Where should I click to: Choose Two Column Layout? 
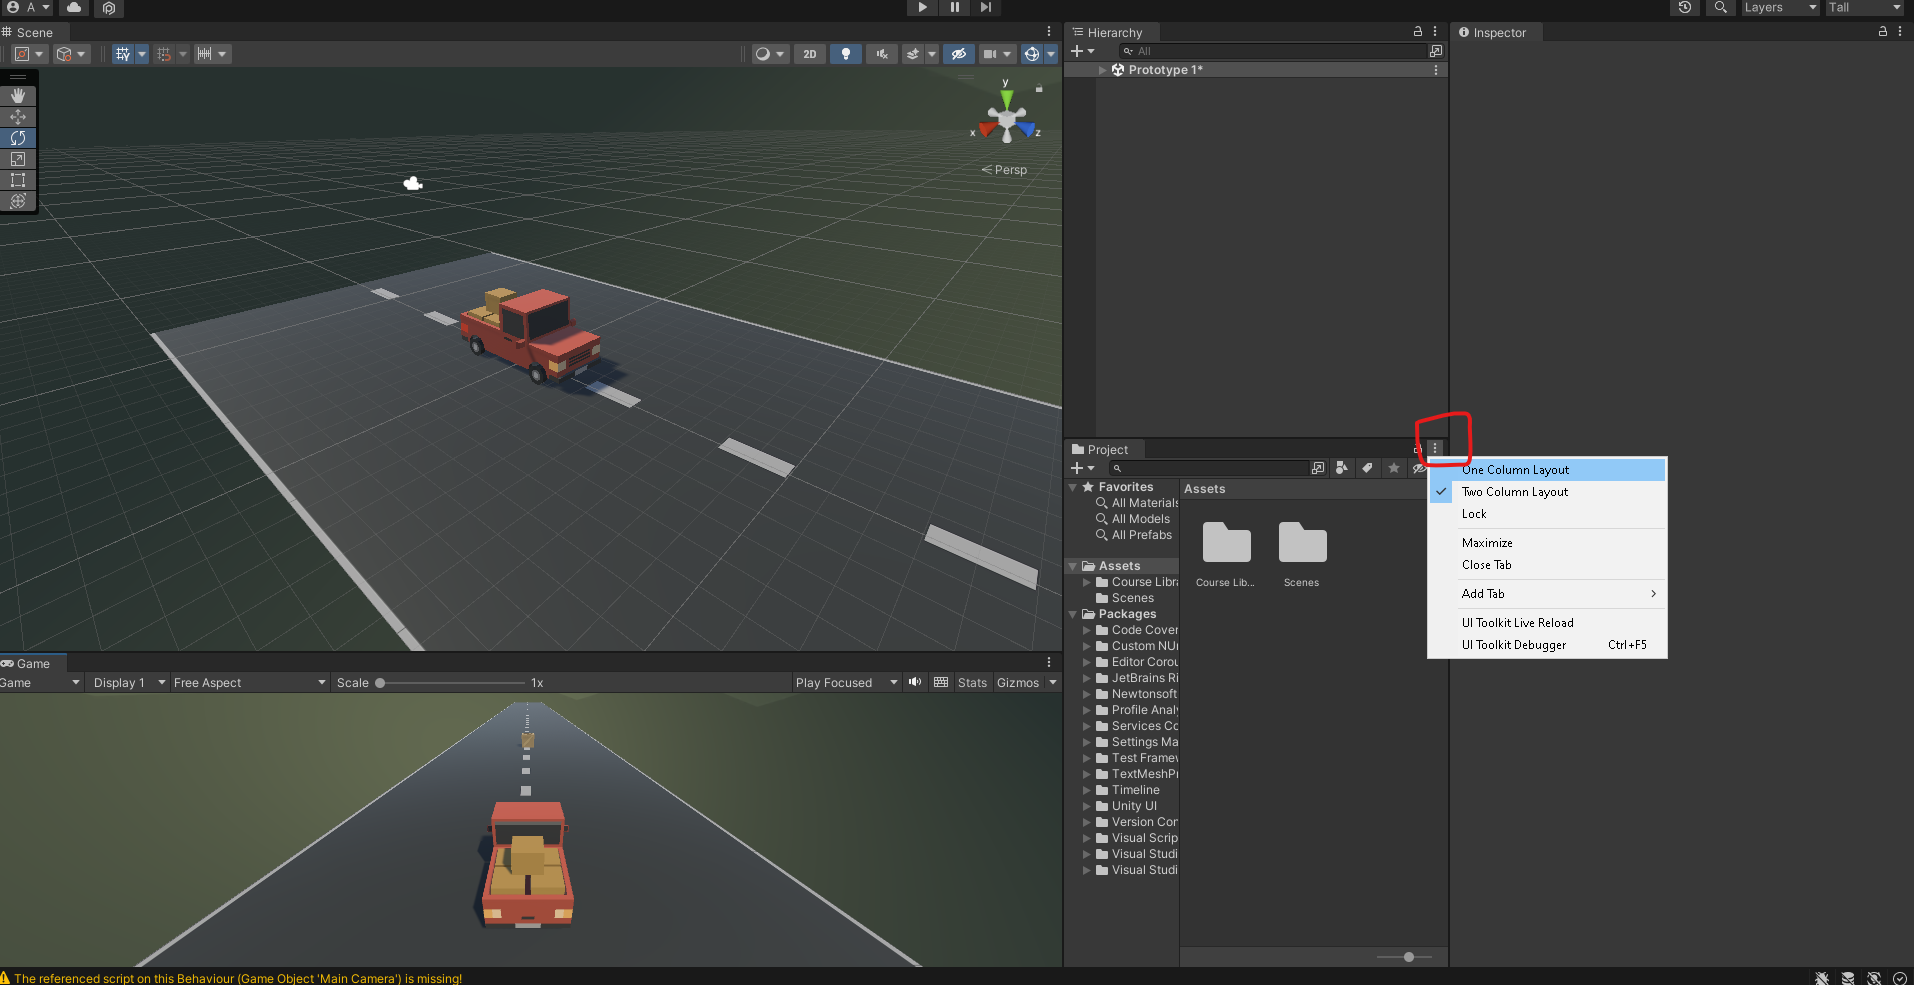1547,492
